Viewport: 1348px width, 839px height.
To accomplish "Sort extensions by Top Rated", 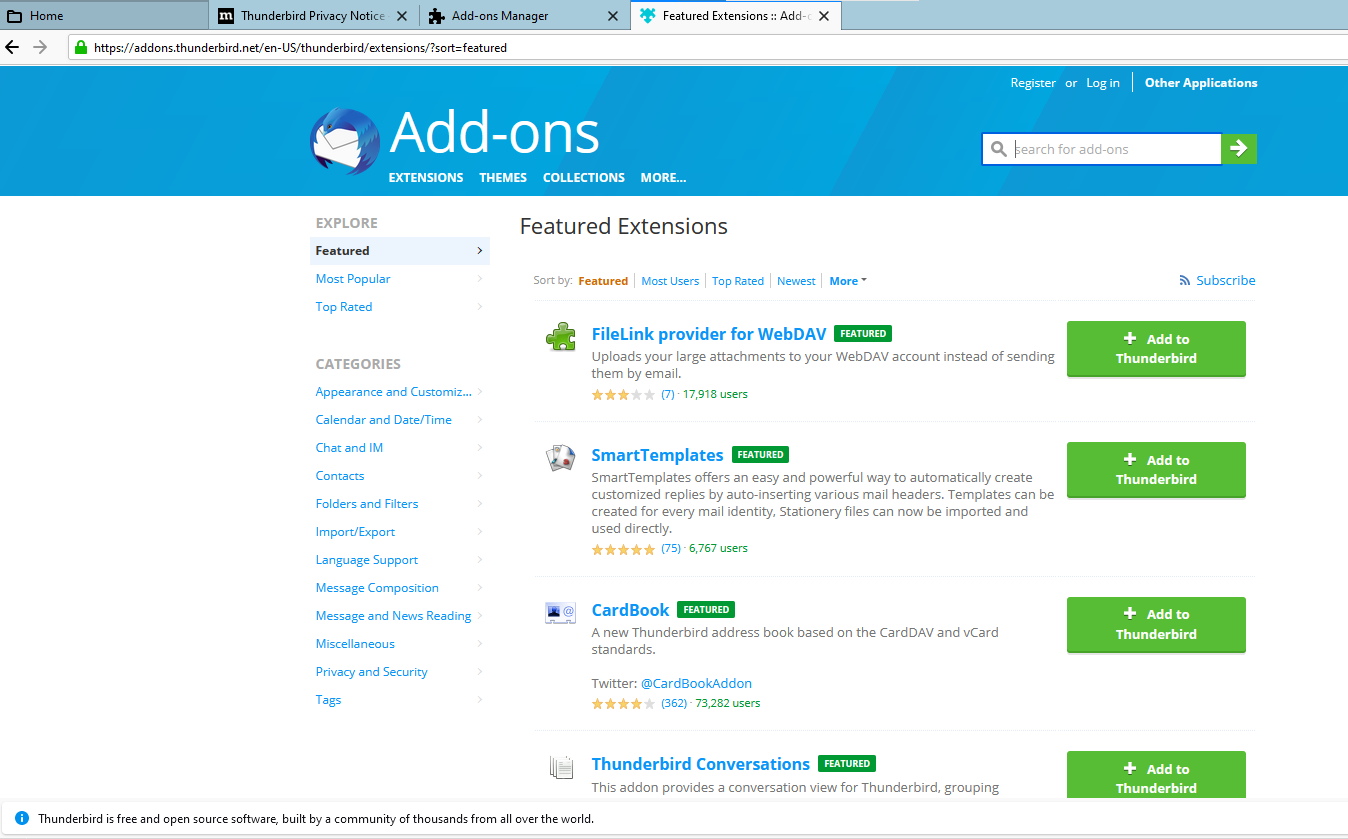I will [x=738, y=281].
